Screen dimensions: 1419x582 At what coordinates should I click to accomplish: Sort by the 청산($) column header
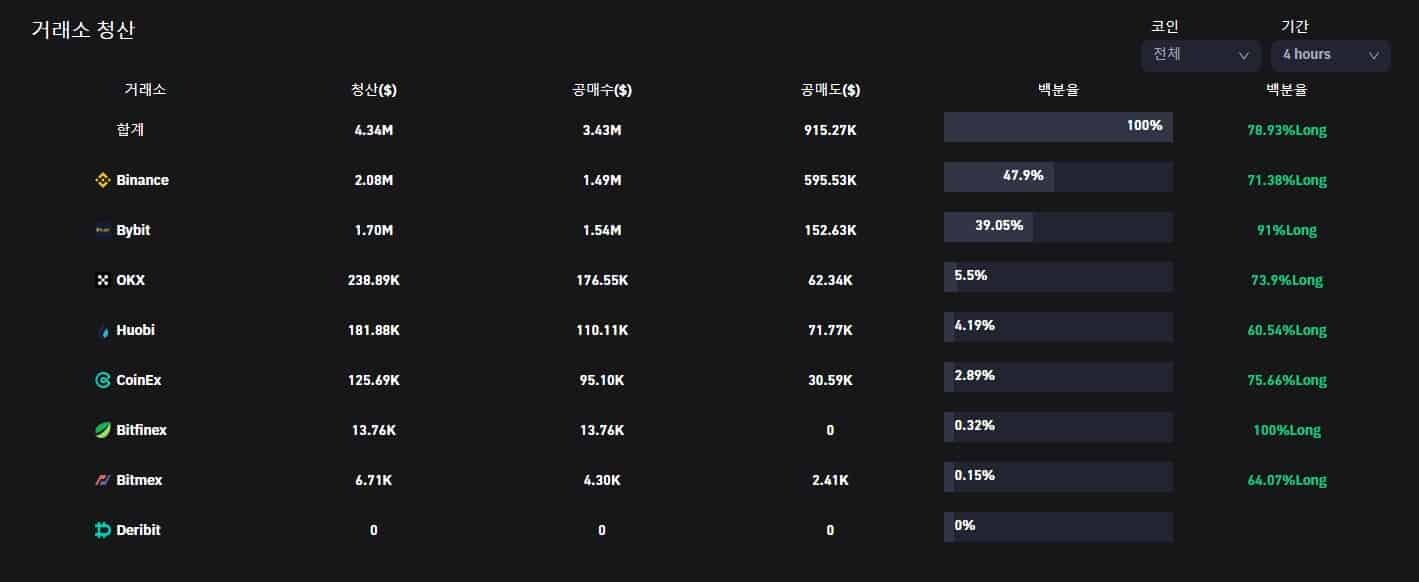tap(374, 90)
